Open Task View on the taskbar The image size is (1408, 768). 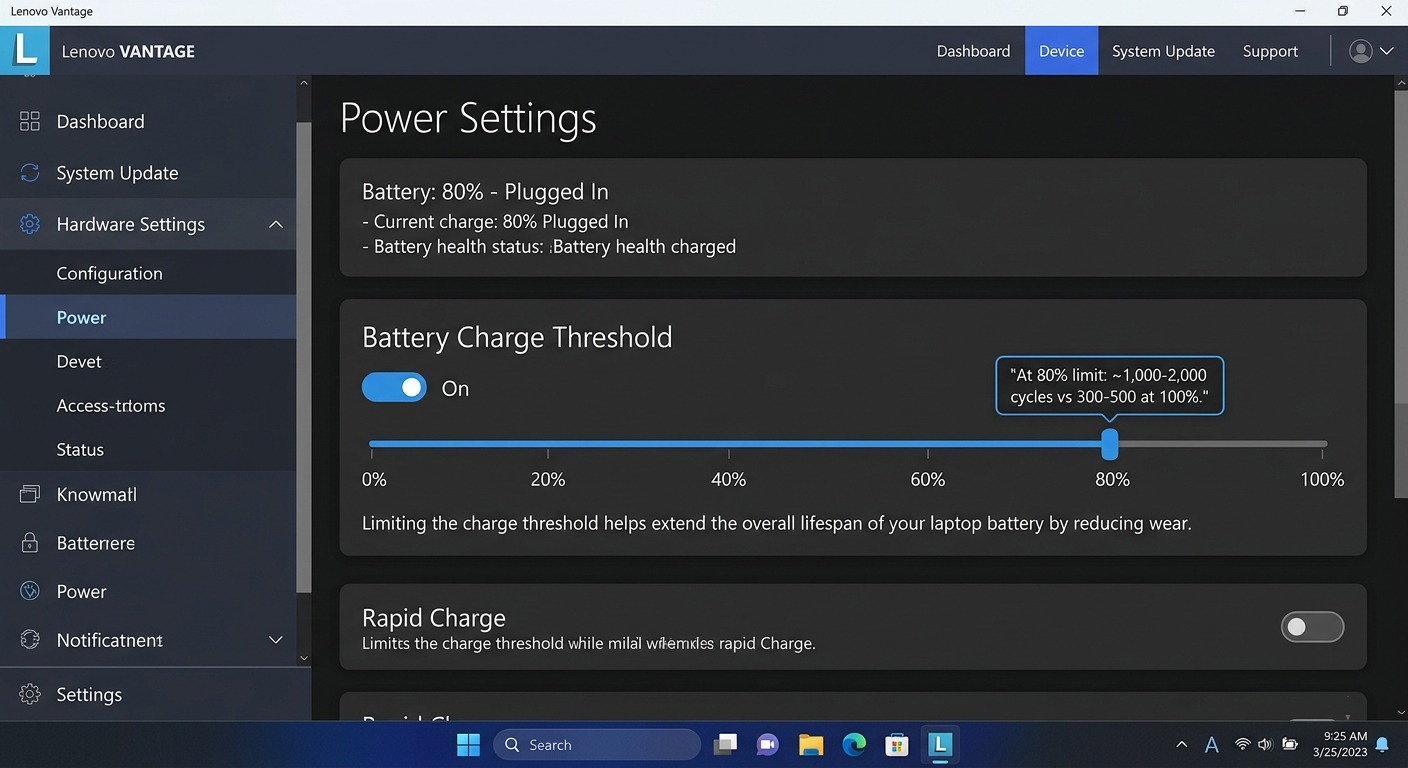[726, 745]
